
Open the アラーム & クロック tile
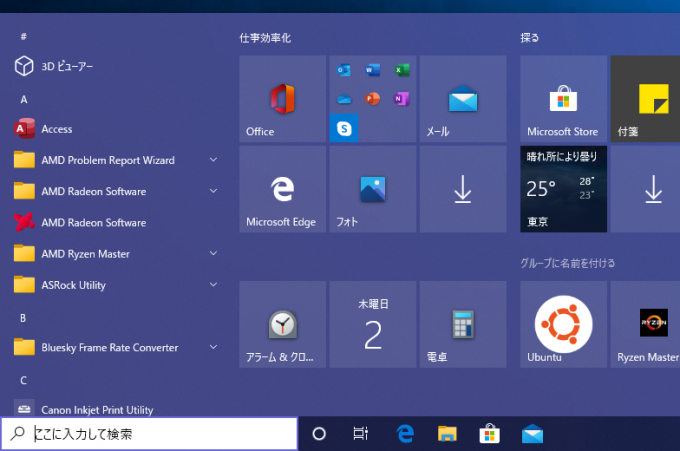pos(282,324)
